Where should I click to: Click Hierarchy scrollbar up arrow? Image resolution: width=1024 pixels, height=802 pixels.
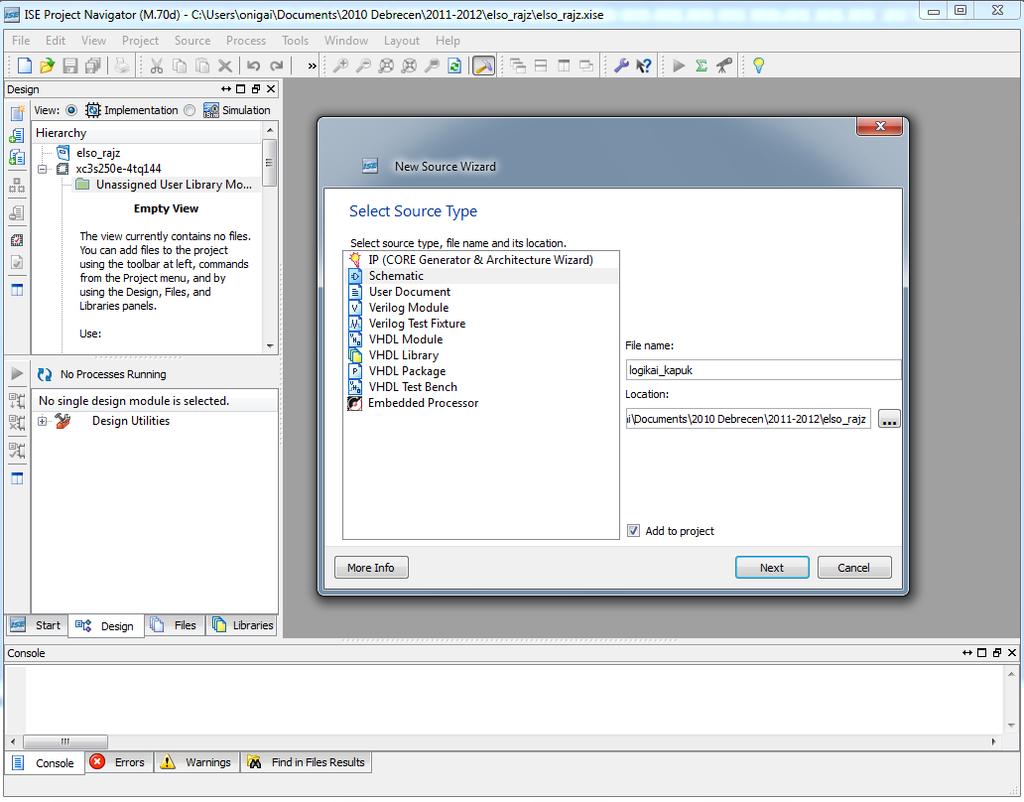pos(270,131)
